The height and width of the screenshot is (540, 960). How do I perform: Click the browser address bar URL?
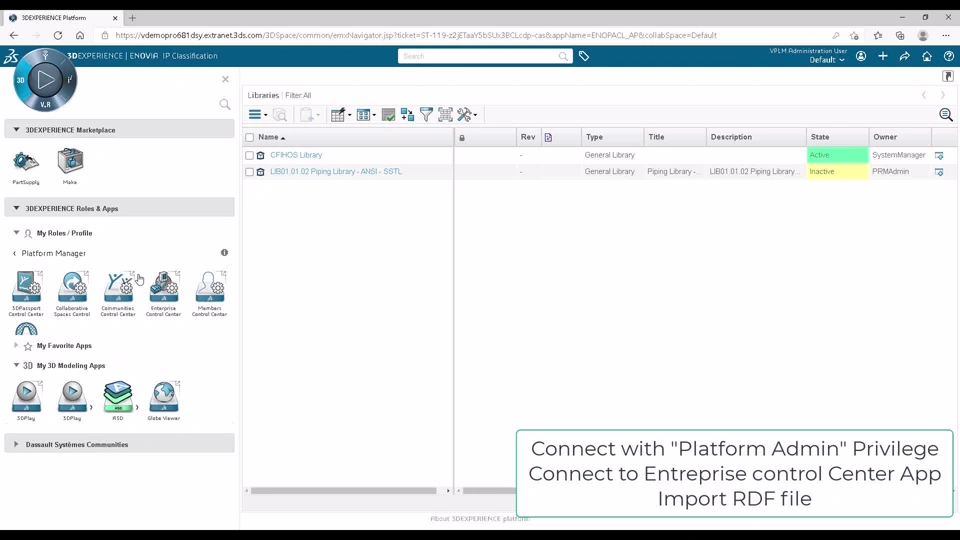click(x=416, y=36)
